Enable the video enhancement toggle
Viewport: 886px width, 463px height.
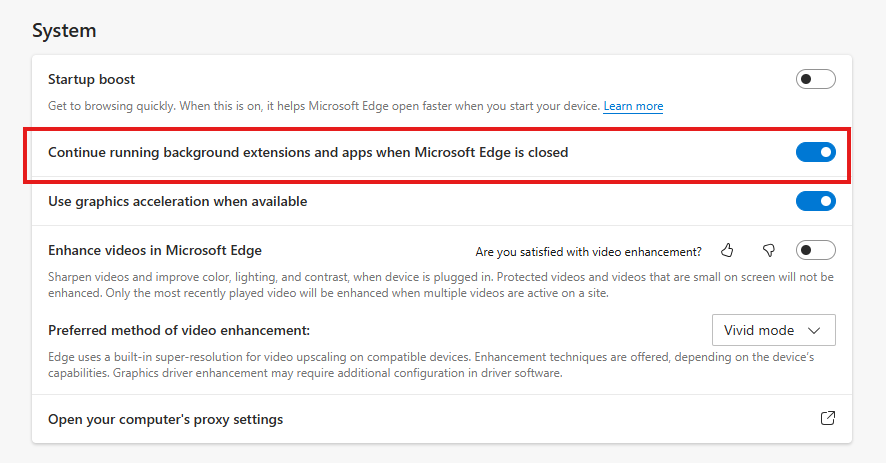815,250
